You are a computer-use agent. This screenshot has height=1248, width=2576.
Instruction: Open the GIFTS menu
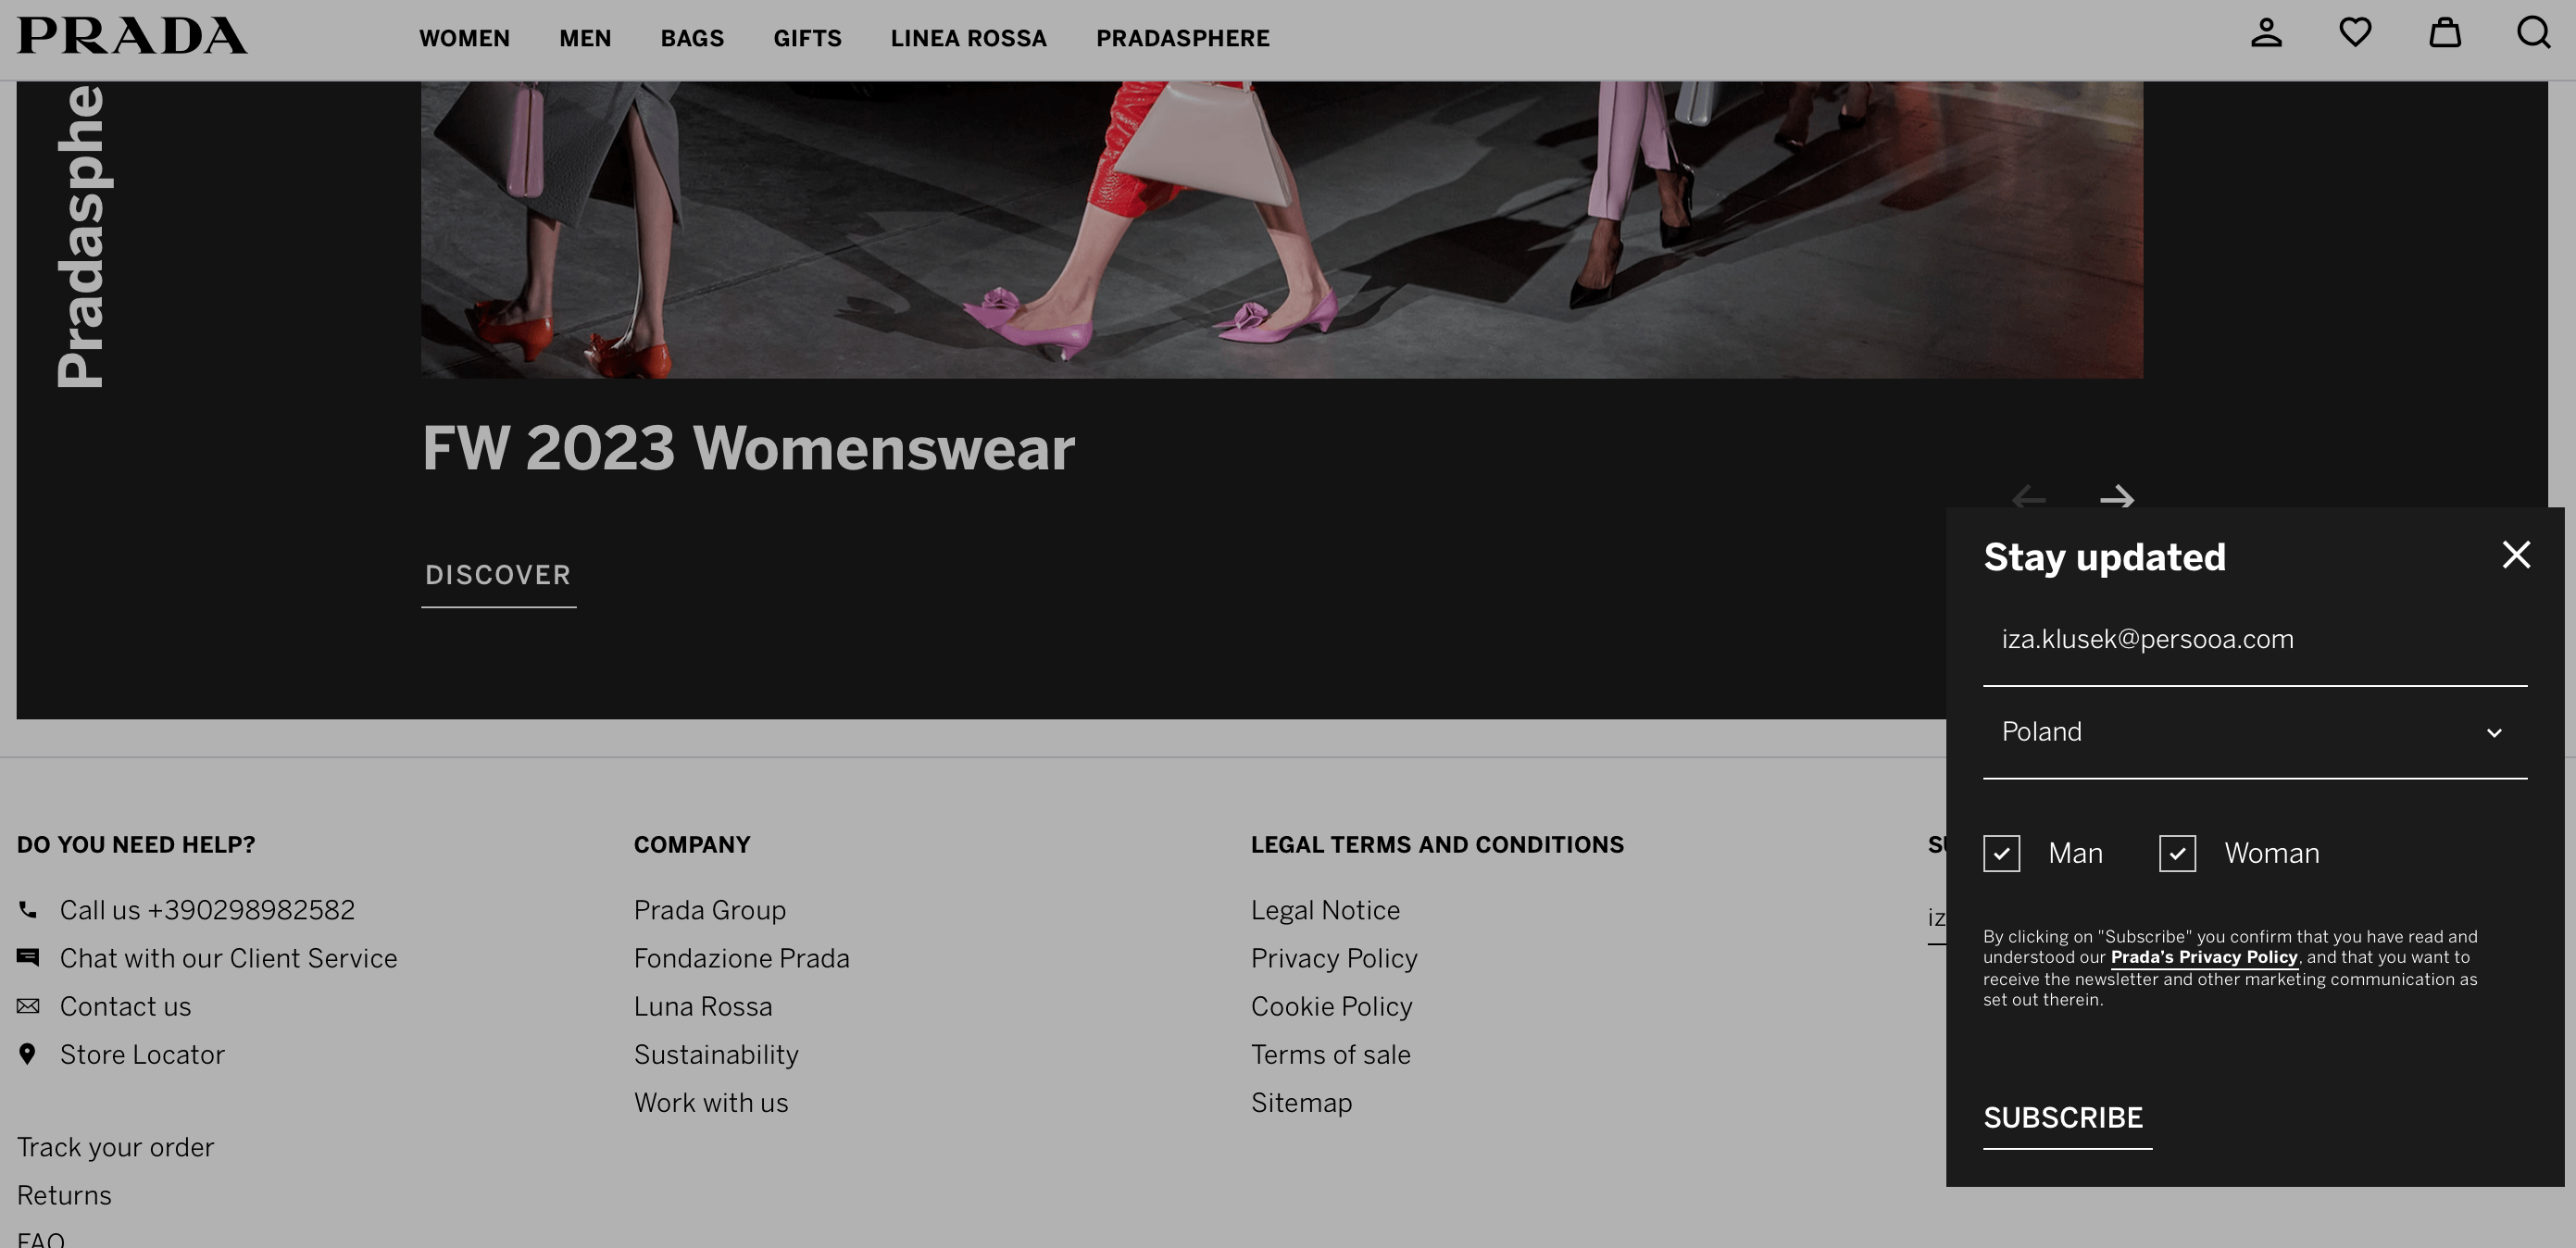click(x=807, y=38)
